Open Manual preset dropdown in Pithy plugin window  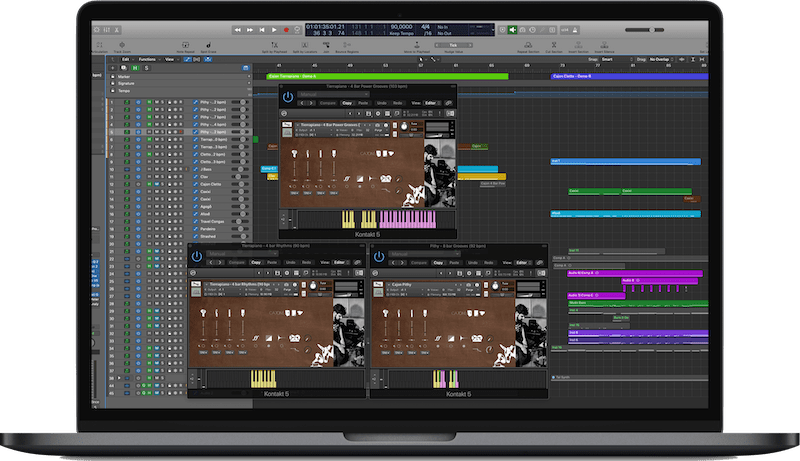tap(424, 254)
